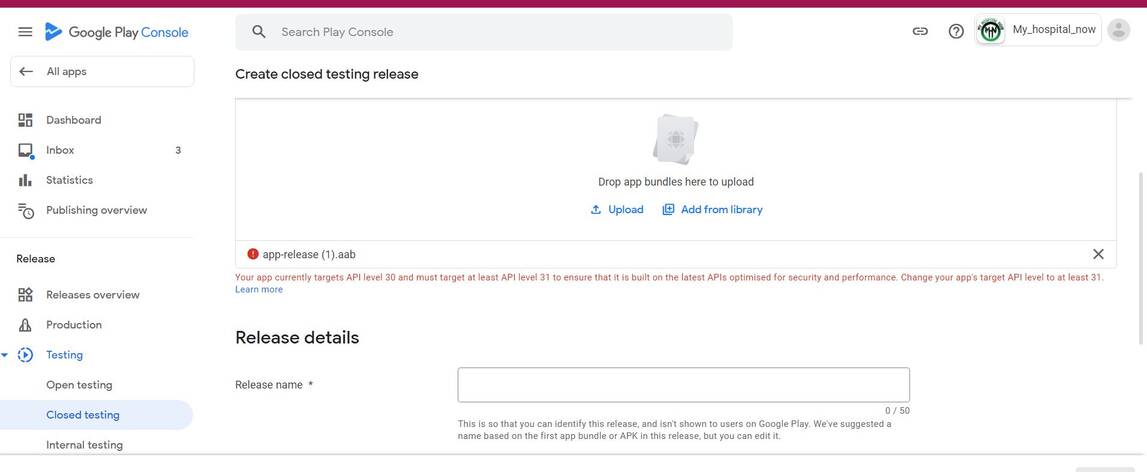Viewport: 1147px width, 472px height.
Task: Focus the Release name text field
Action: pyautogui.click(x=683, y=385)
